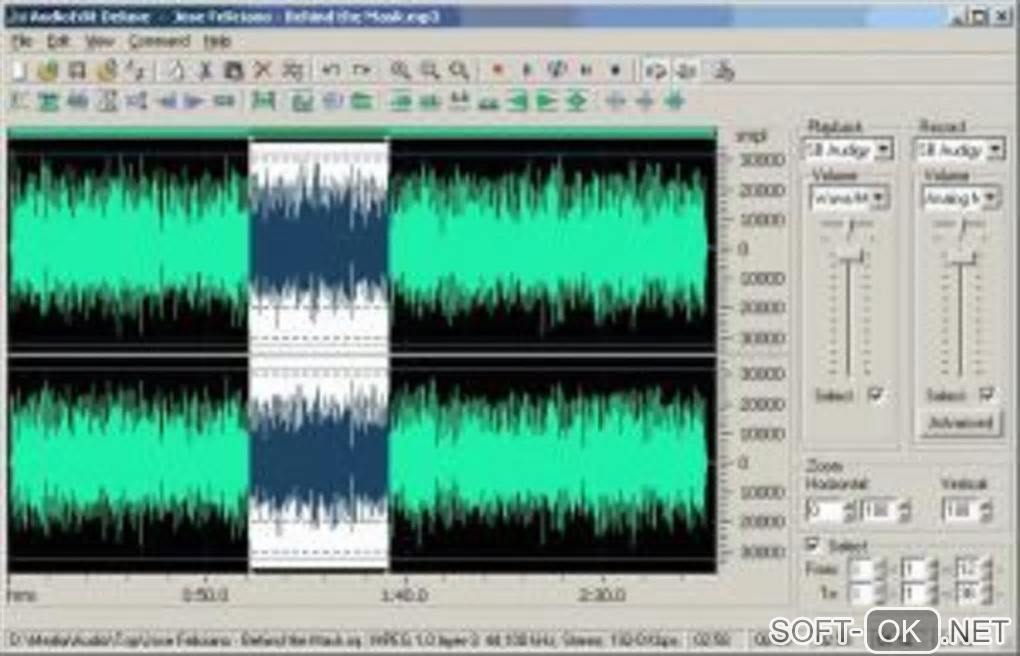This screenshot has width=1020, height=656.
Task: Click the first Horizontal zoom field
Action: point(824,510)
